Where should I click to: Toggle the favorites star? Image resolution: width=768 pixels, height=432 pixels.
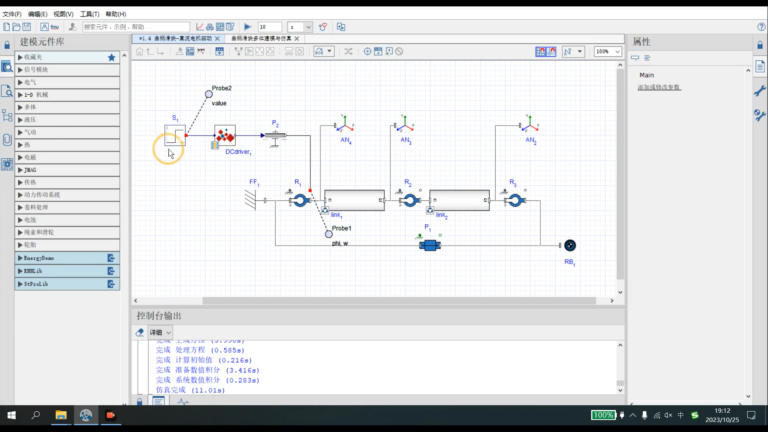click(x=112, y=57)
